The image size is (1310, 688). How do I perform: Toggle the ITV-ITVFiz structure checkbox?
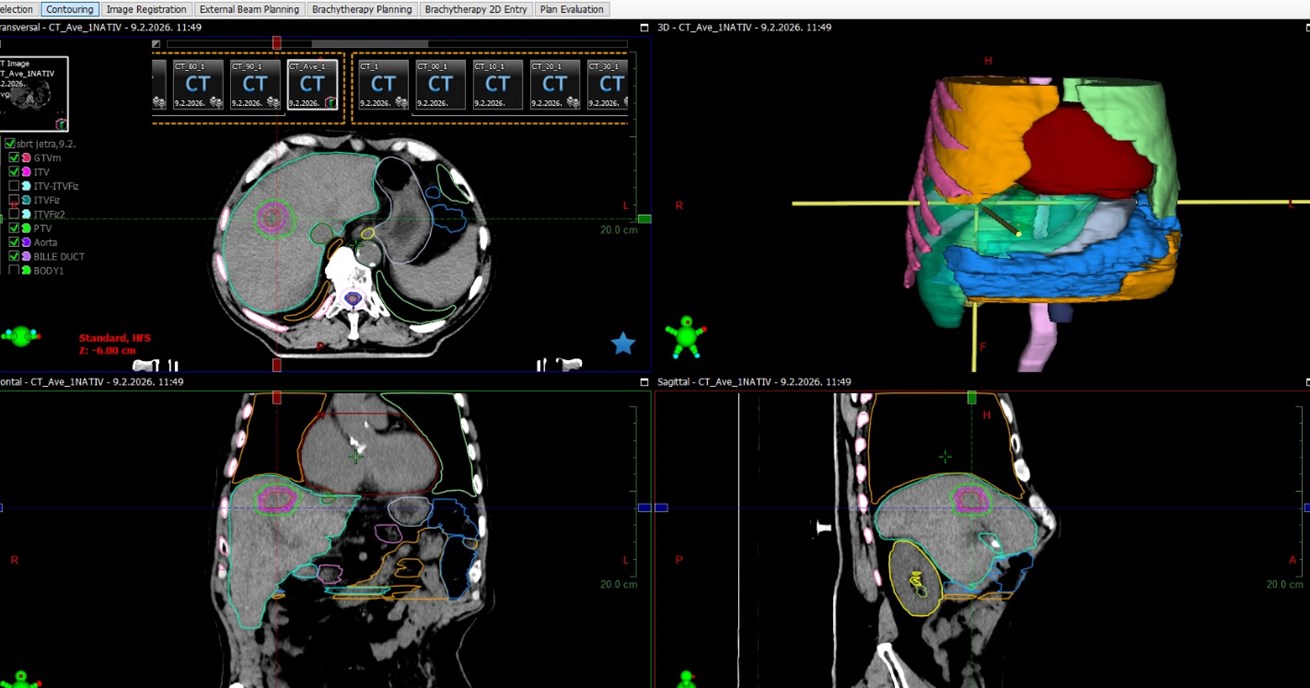[14, 186]
